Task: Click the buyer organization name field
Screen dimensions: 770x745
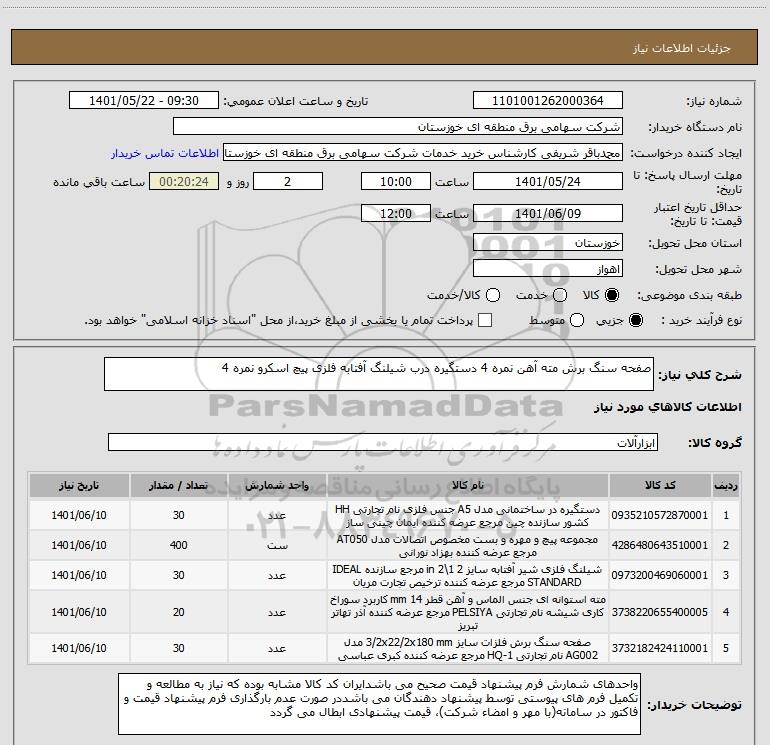Action: pyautogui.click(x=398, y=127)
